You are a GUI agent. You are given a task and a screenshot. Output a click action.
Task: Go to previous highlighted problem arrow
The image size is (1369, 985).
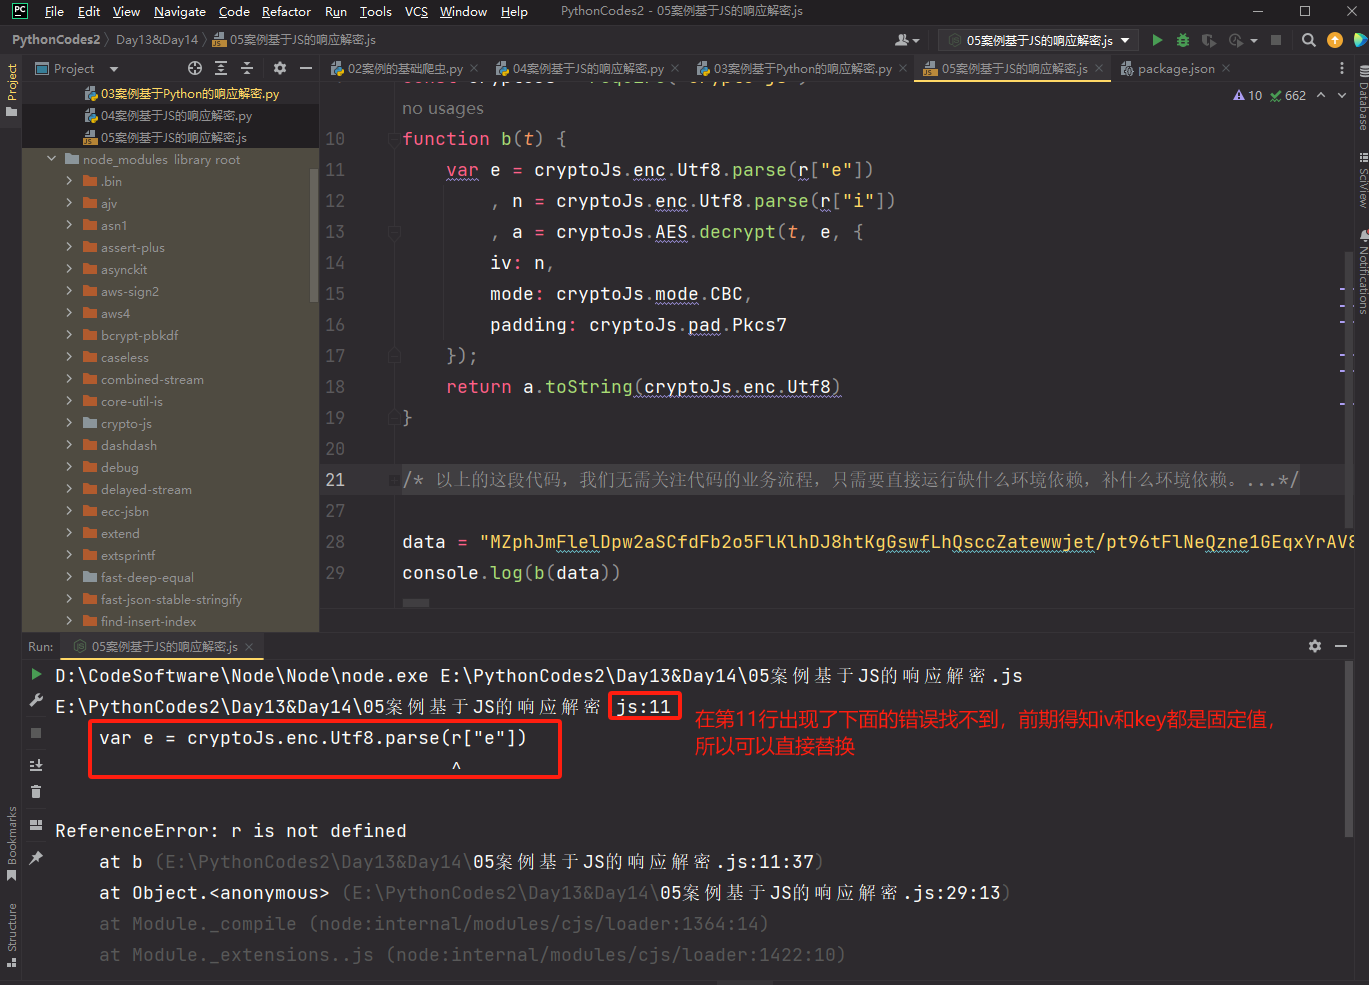1321,95
